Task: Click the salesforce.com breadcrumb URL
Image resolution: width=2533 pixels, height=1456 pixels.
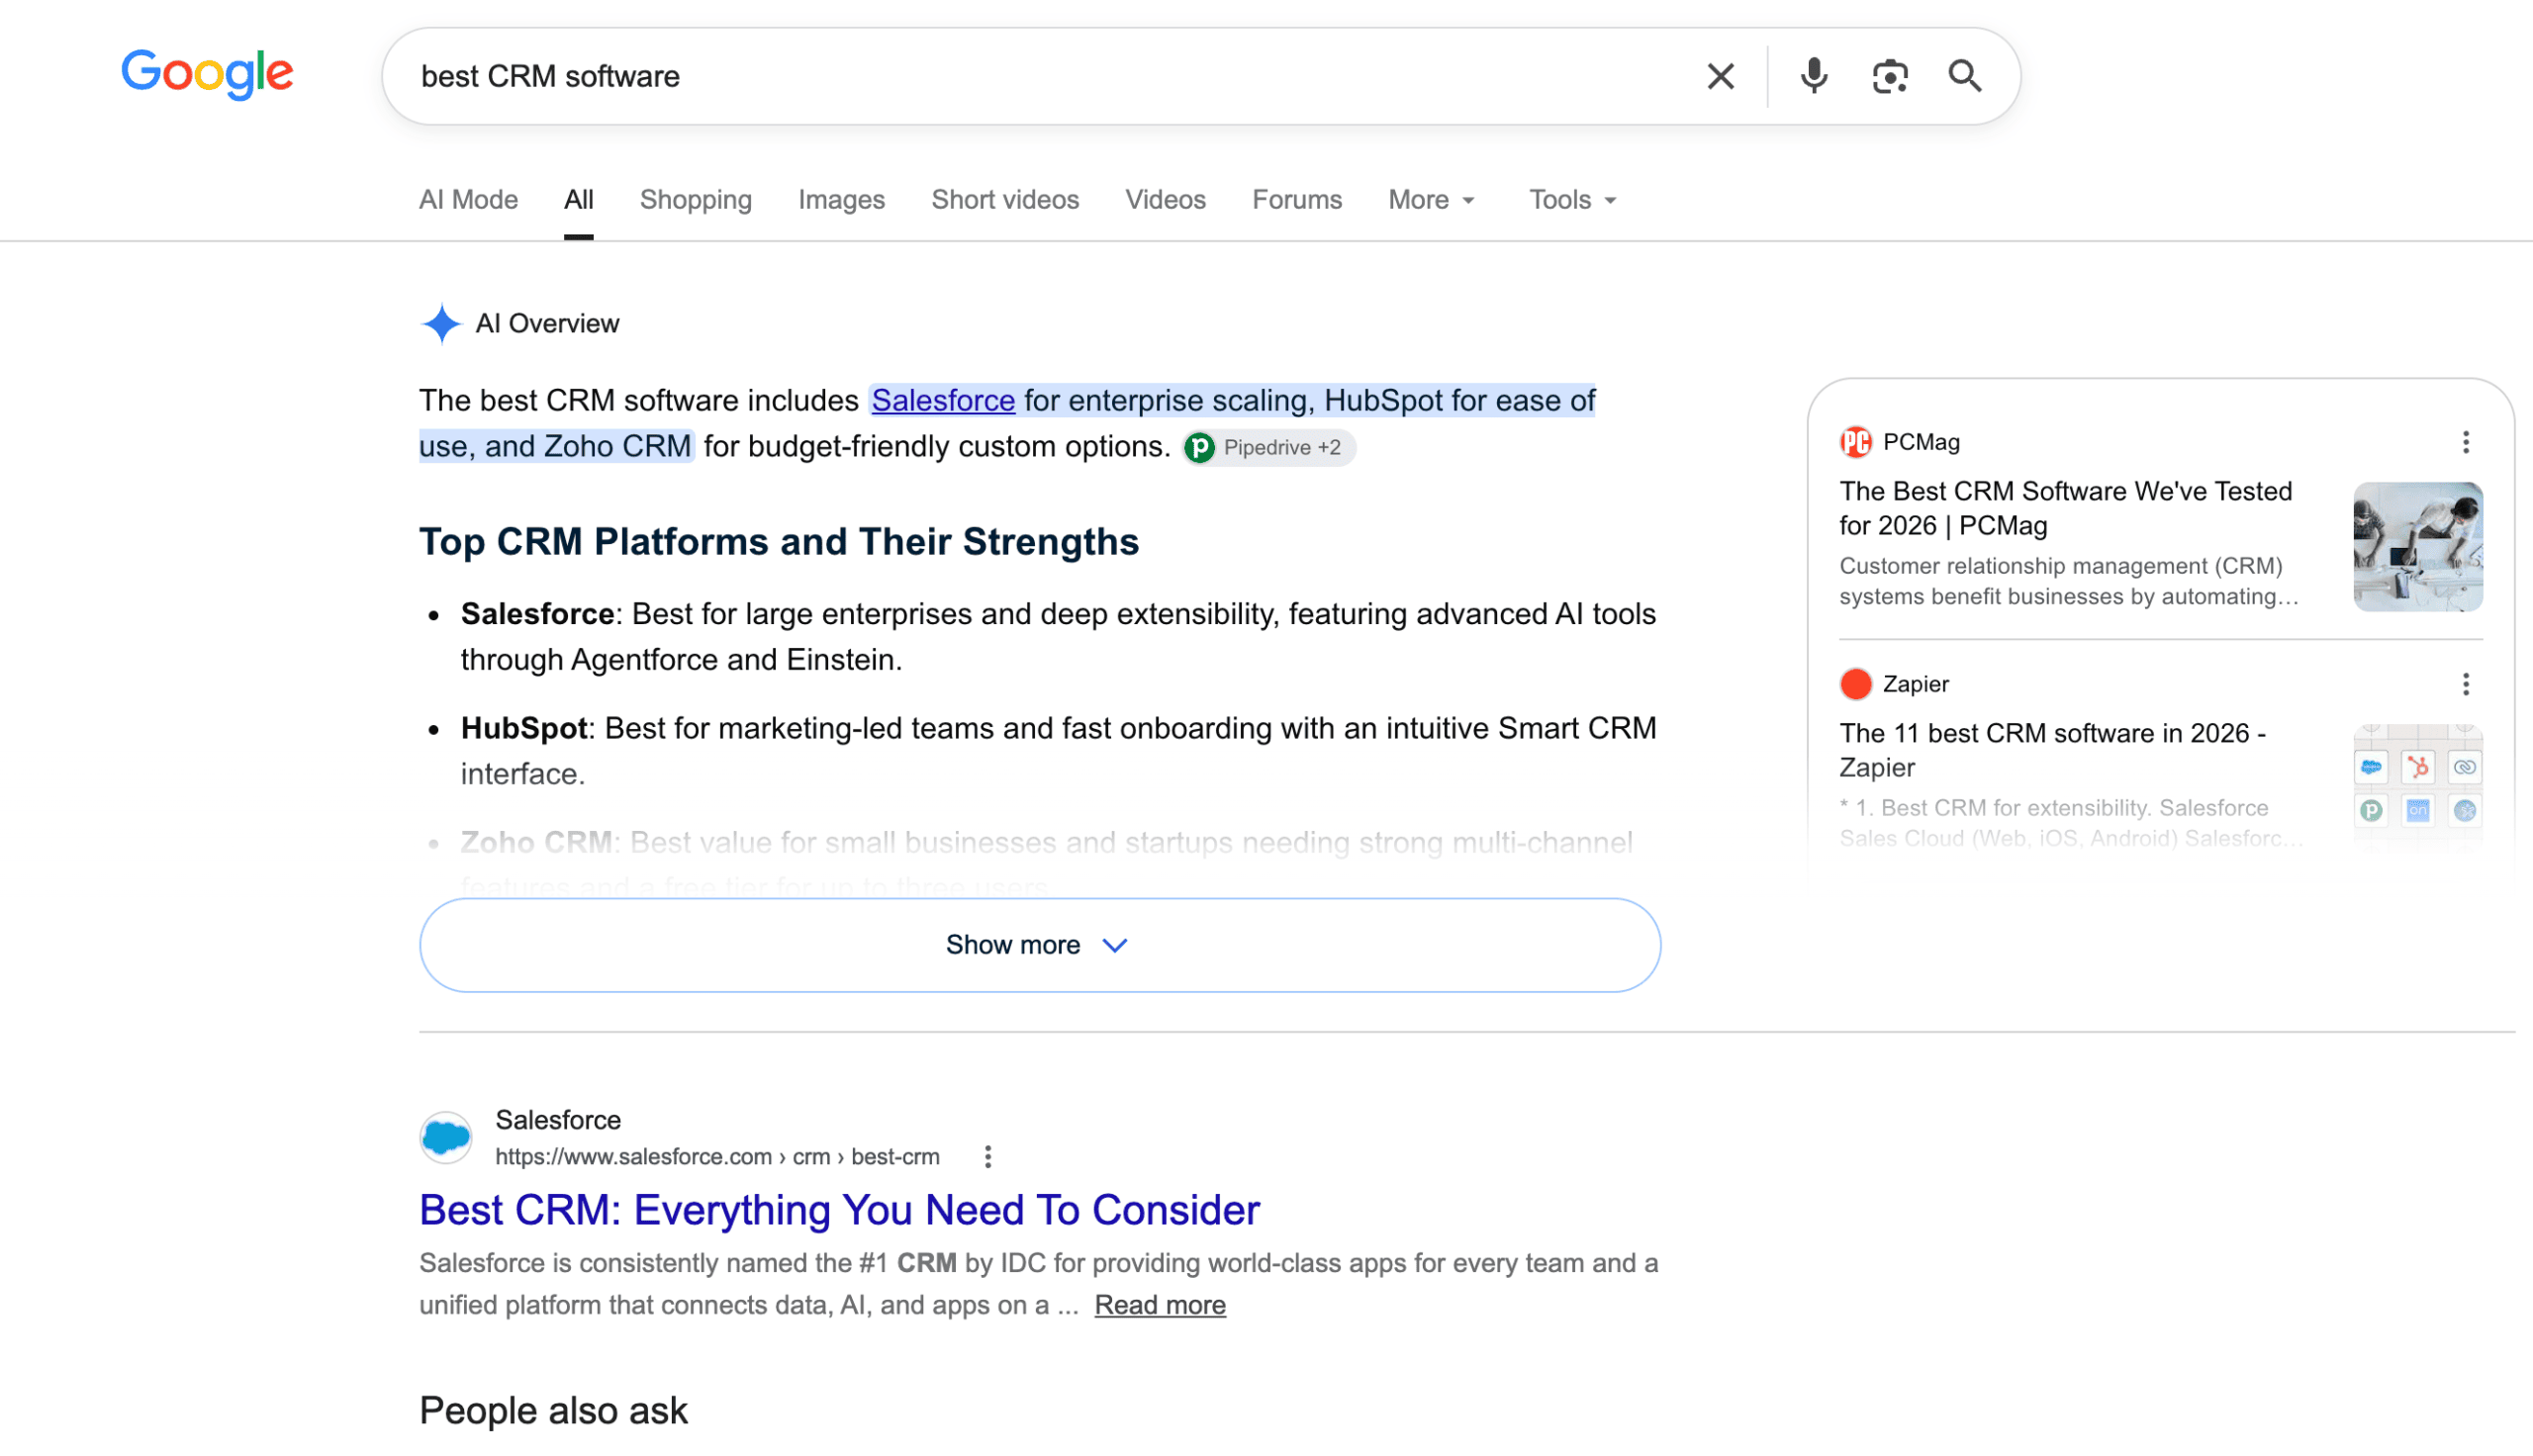Action: pos(717,1157)
